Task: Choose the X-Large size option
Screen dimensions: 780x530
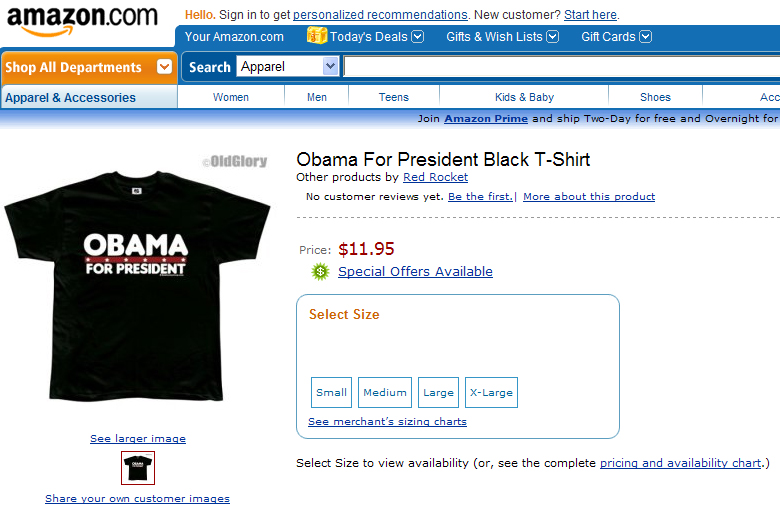Action: coord(491,392)
